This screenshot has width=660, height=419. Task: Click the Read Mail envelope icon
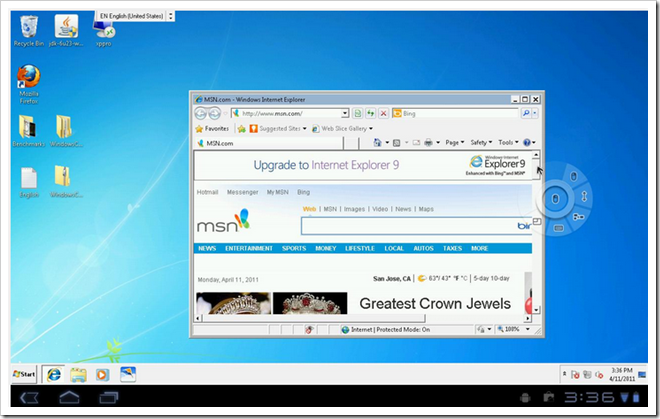tap(416, 143)
